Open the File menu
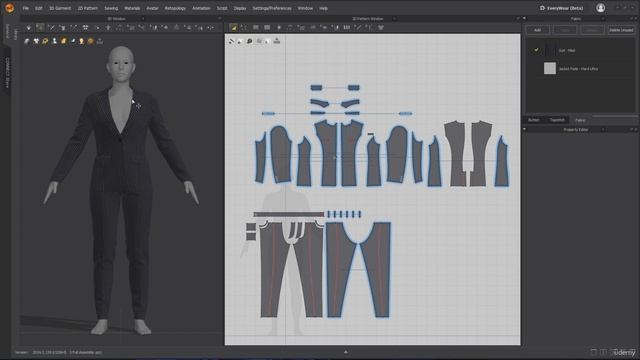Image resolution: width=640 pixels, height=360 pixels. point(26,8)
